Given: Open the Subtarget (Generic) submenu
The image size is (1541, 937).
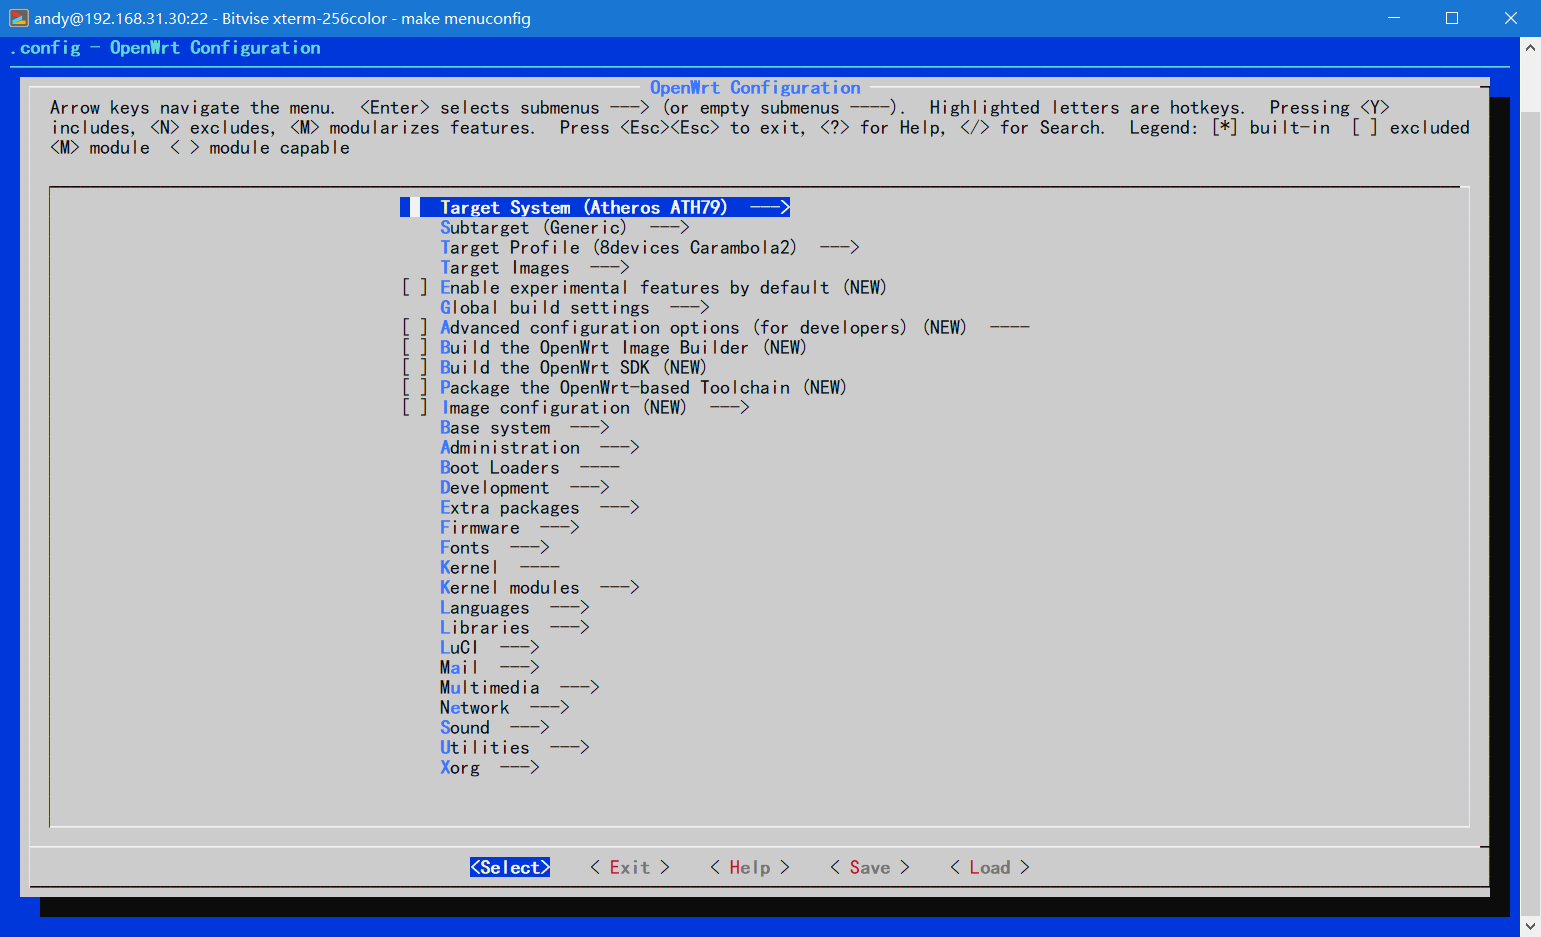Looking at the screenshot, I should pyautogui.click(x=565, y=227).
